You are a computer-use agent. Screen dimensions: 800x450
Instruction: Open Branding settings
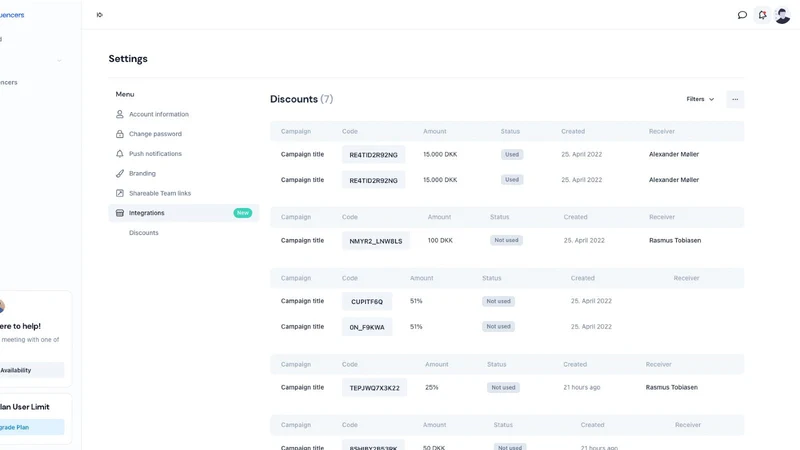(x=142, y=173)
